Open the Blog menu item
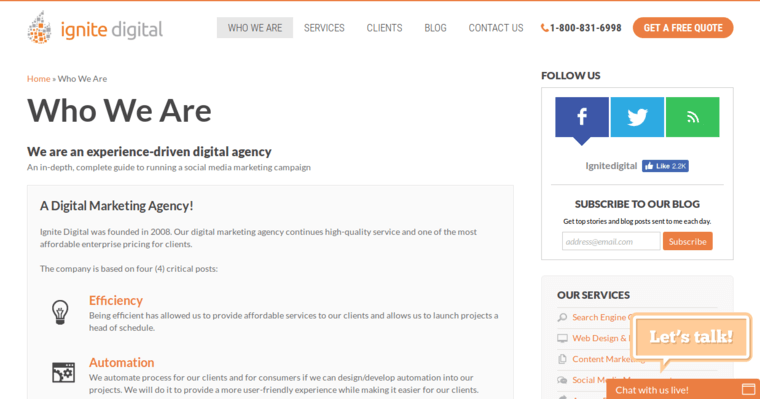The width and height of the screenshot is (760, 399). pos(435,28)
